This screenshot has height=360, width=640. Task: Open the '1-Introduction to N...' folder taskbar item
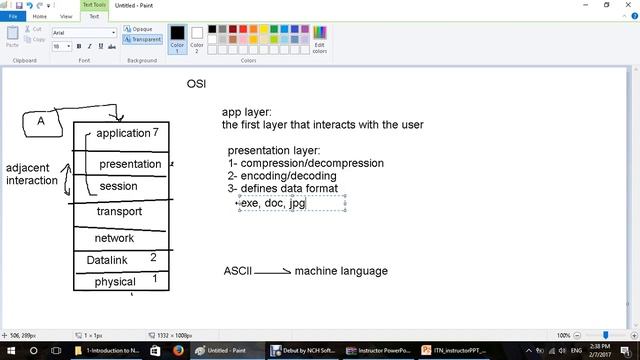click(x=107, y=351)
